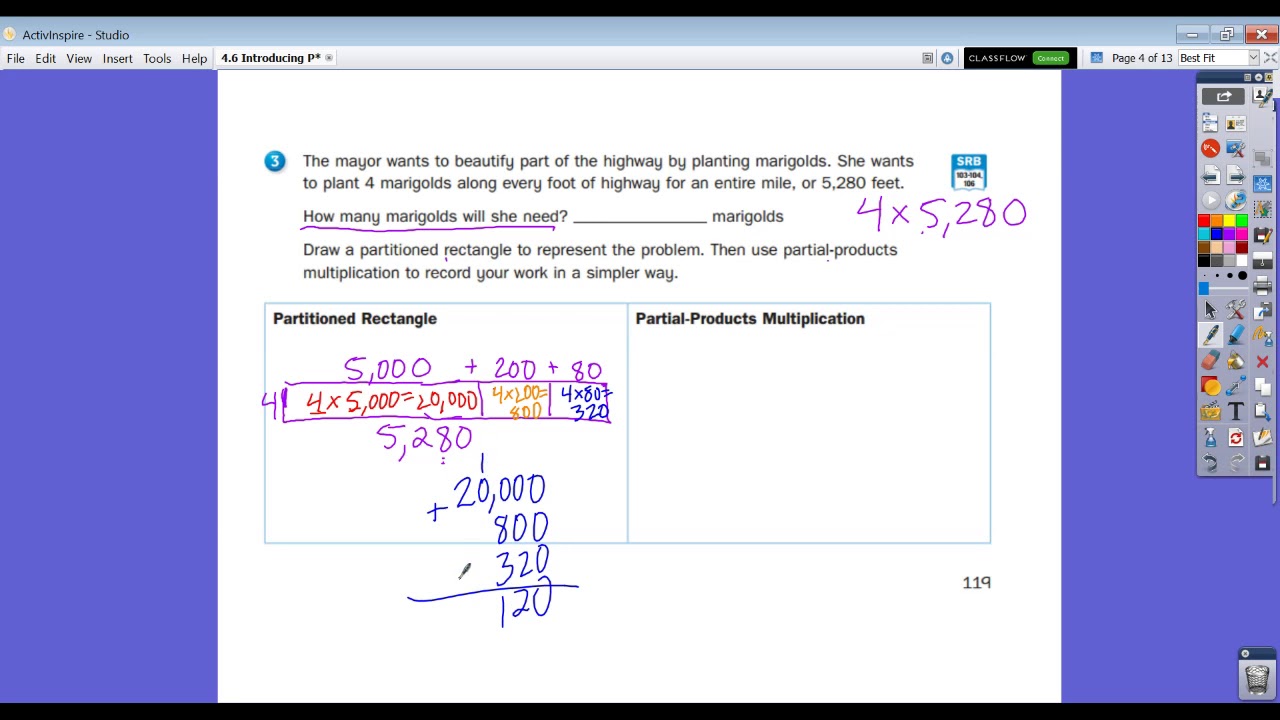Click the Reset Page icon
This screenshot has height=720, width=1280.
(x=1236, y=438)
